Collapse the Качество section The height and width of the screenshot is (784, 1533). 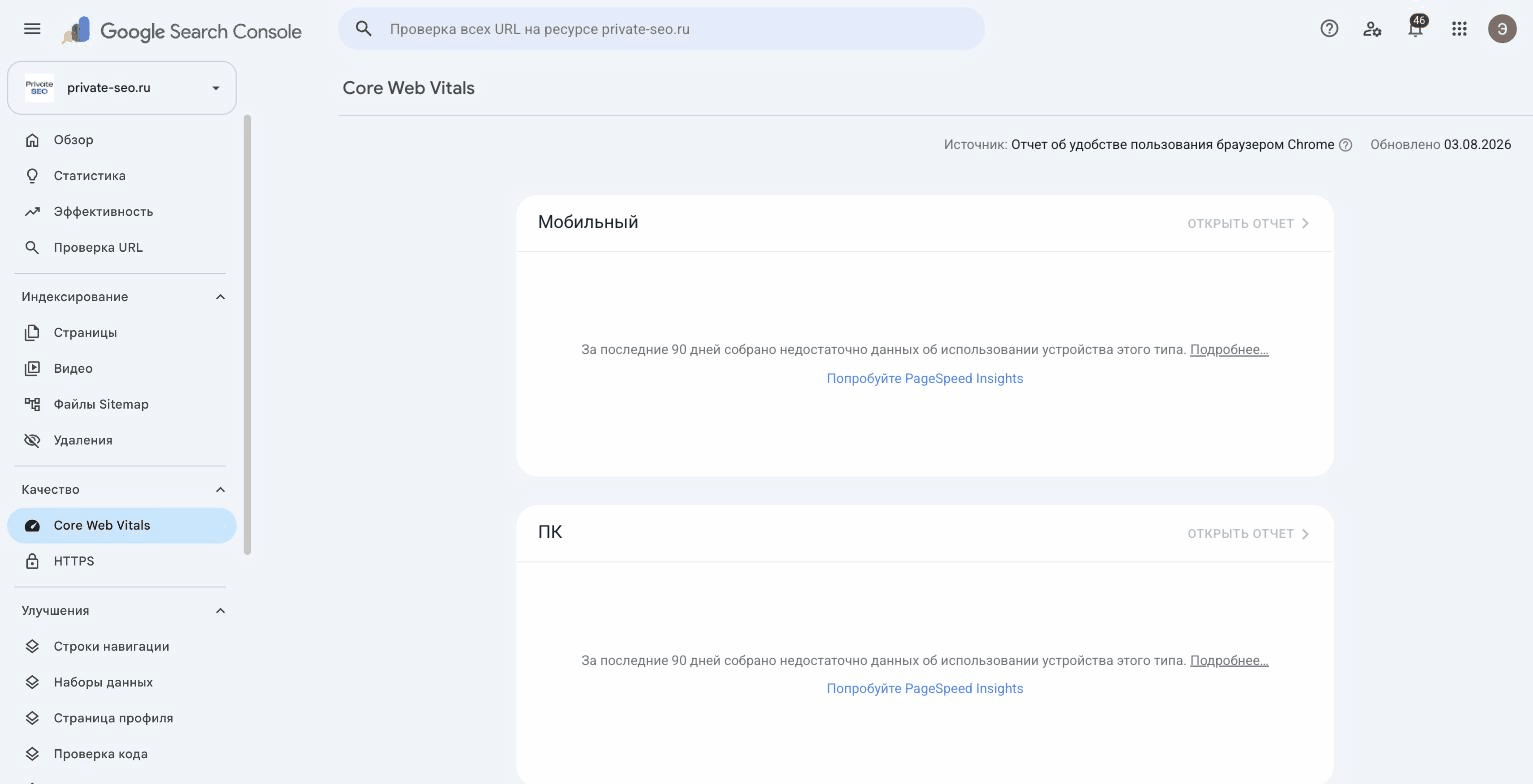(220, 490)
